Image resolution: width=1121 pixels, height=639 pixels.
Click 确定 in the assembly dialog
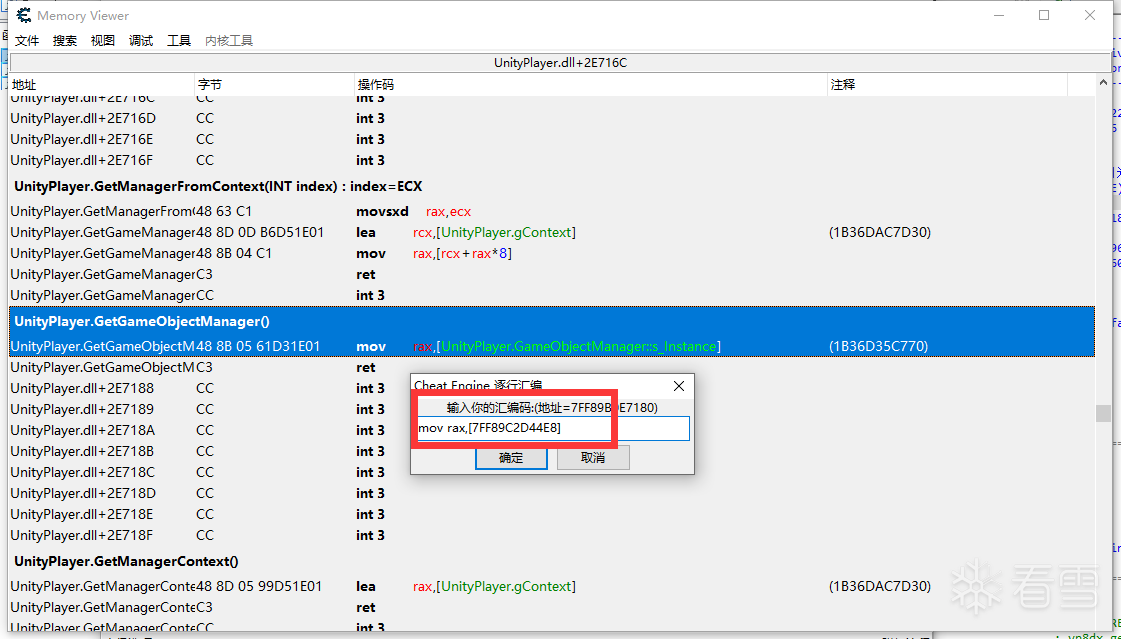[x=511, y=458]
